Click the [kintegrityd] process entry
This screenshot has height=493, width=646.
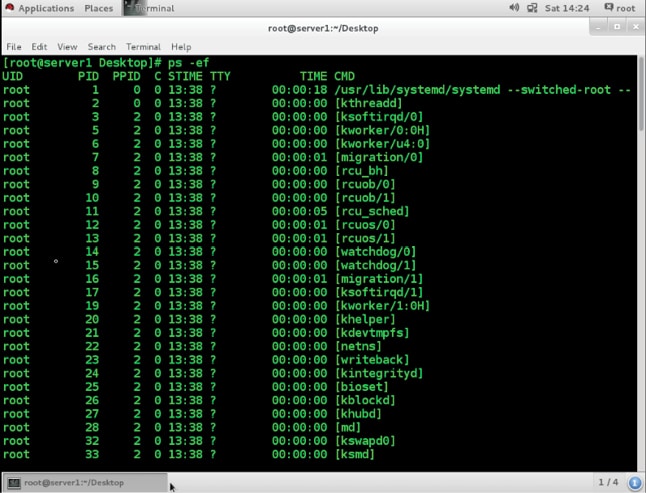379,374
